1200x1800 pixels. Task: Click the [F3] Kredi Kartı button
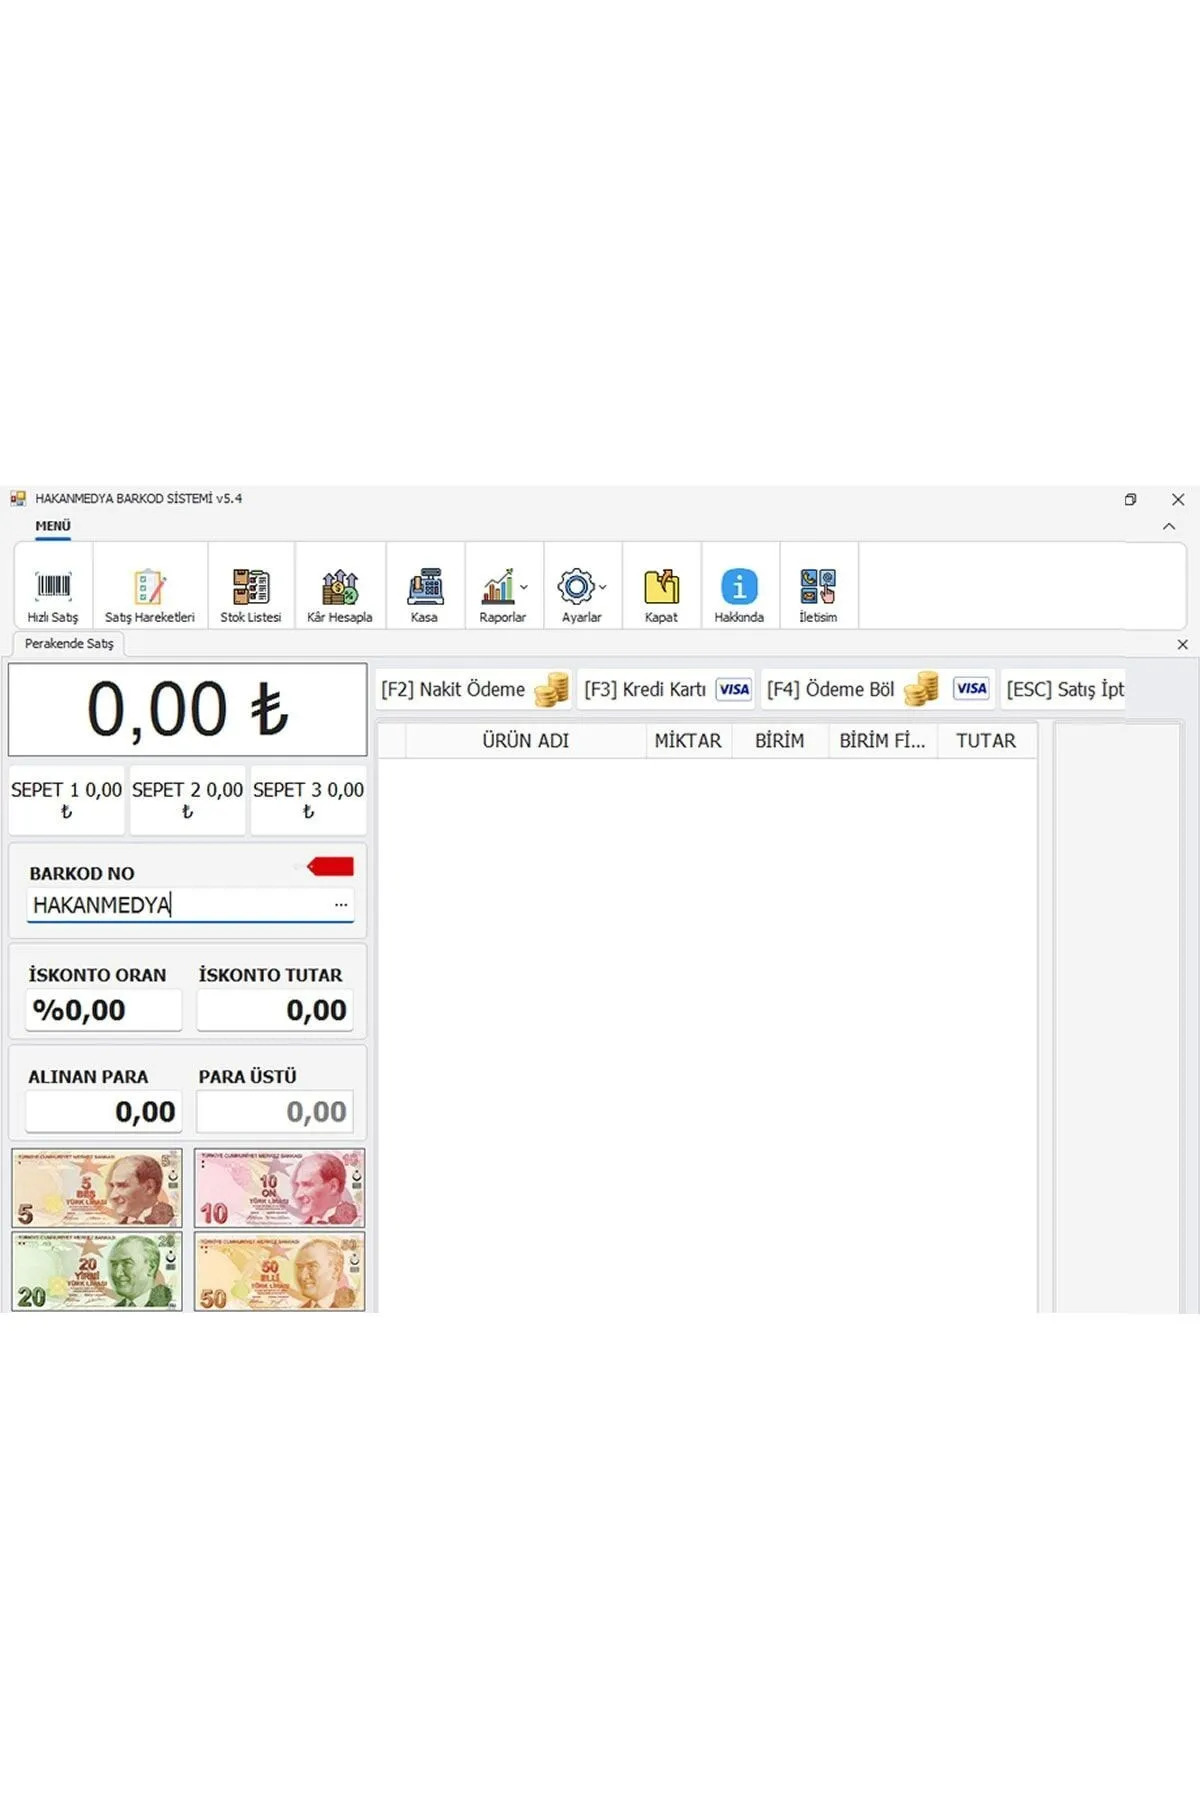pyautogui.click(x=667, y=689)
